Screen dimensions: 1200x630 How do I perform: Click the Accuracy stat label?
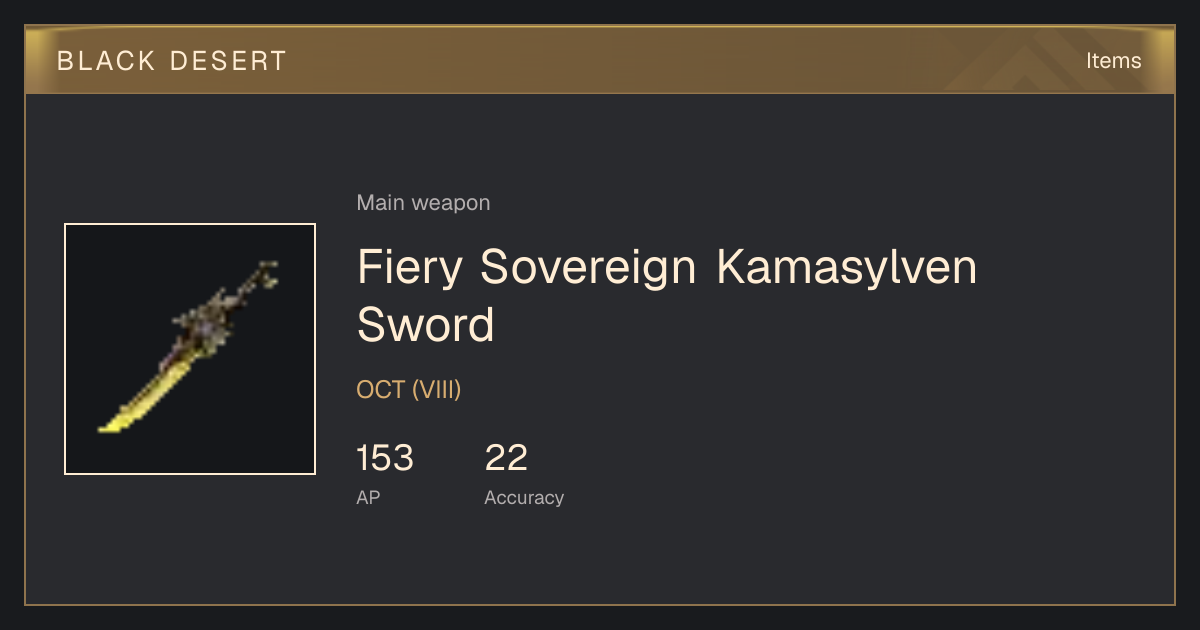point(524,497)
